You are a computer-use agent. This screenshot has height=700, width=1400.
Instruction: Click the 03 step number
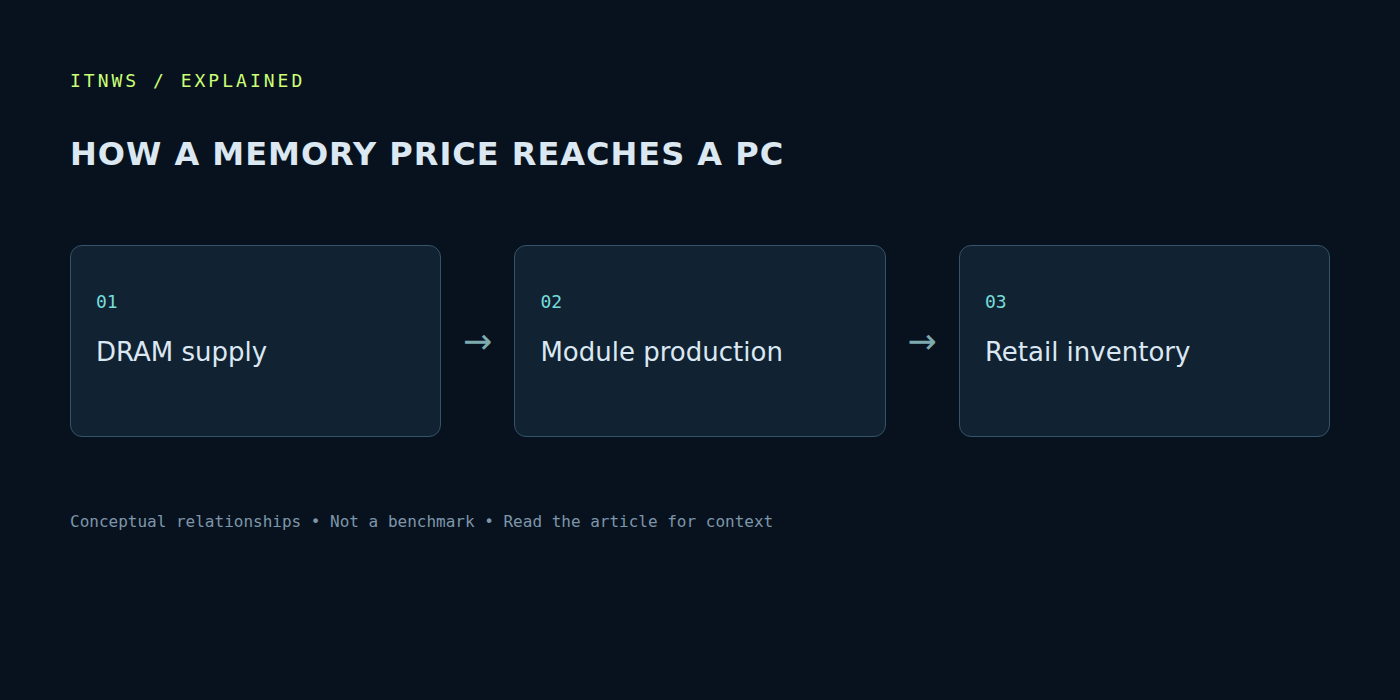click(x=996, y=302)
